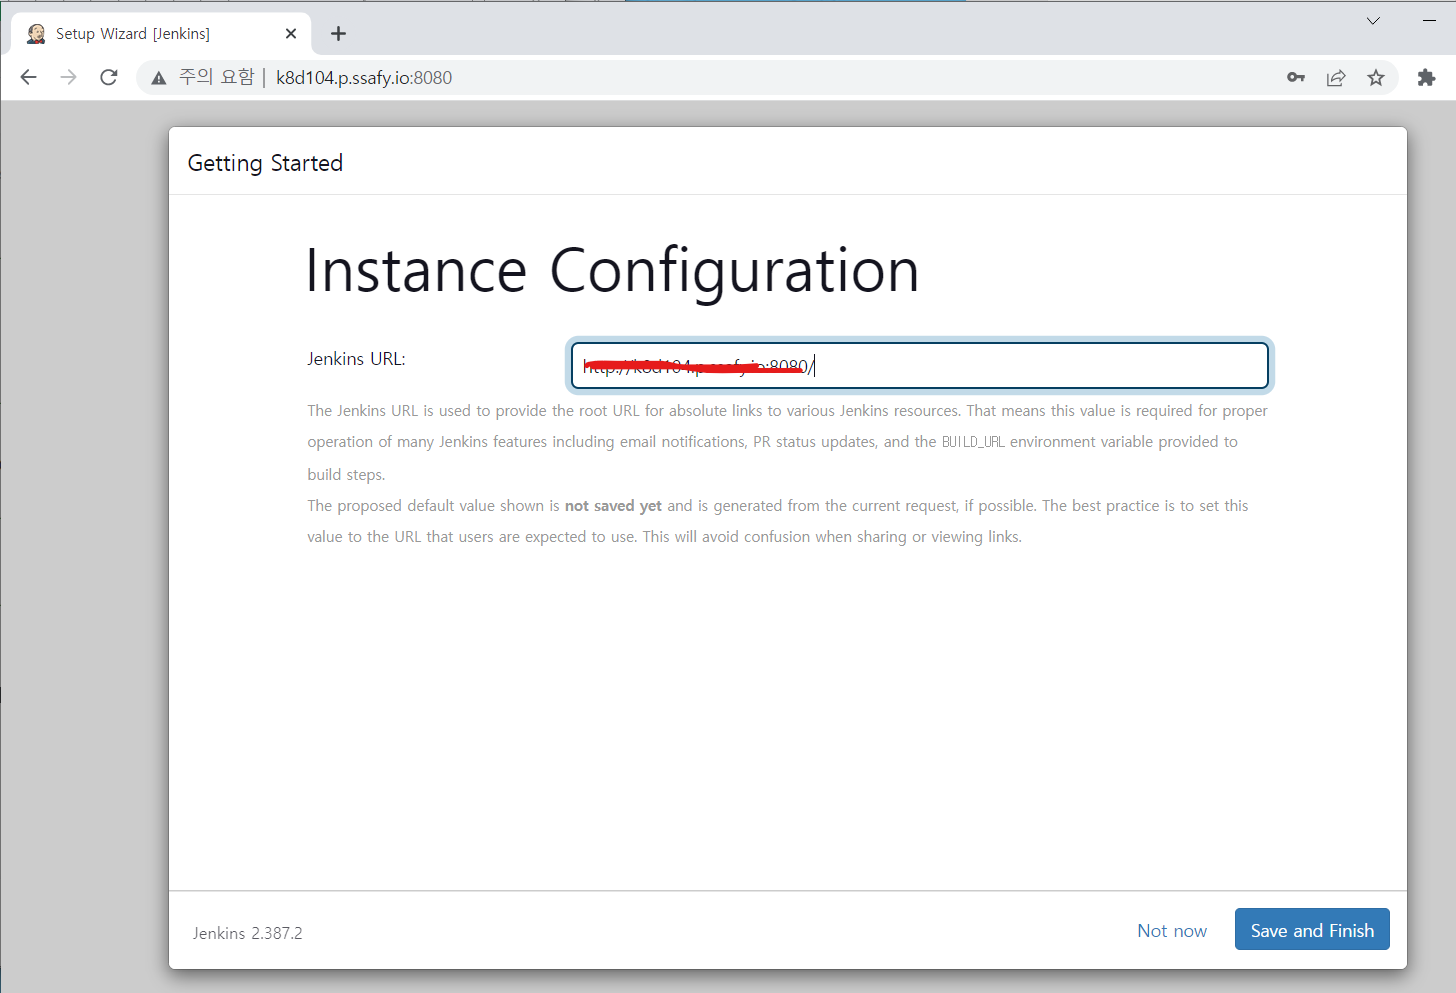Viewport: 1456px width, 993px height.
Task: Bookmark this page with the star icon
Action: tap(1376, 77)
